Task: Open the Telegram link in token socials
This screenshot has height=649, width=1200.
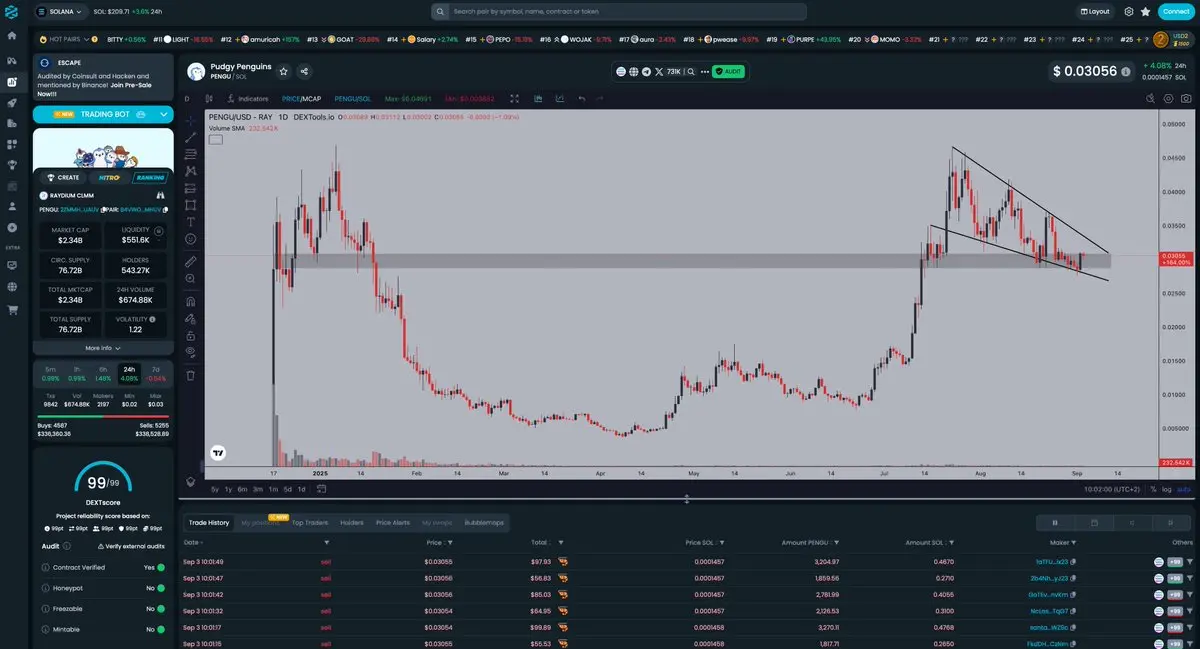Action: tap(646, 72)
